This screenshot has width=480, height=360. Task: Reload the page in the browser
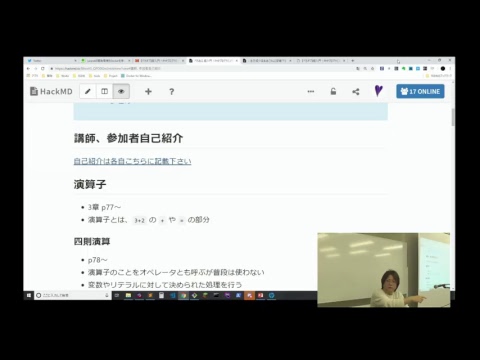43,68
